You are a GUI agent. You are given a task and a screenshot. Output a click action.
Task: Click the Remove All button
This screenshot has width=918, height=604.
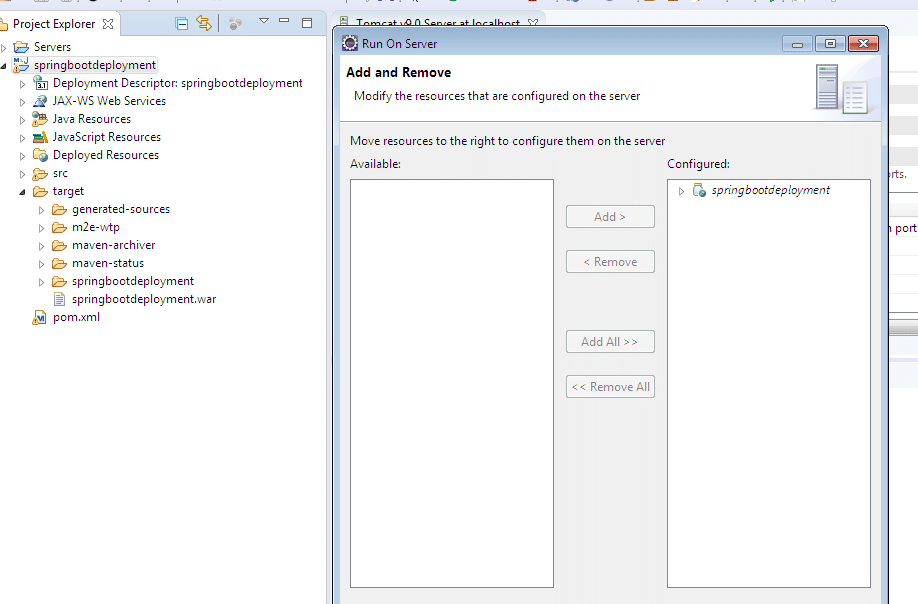[610, 387]
